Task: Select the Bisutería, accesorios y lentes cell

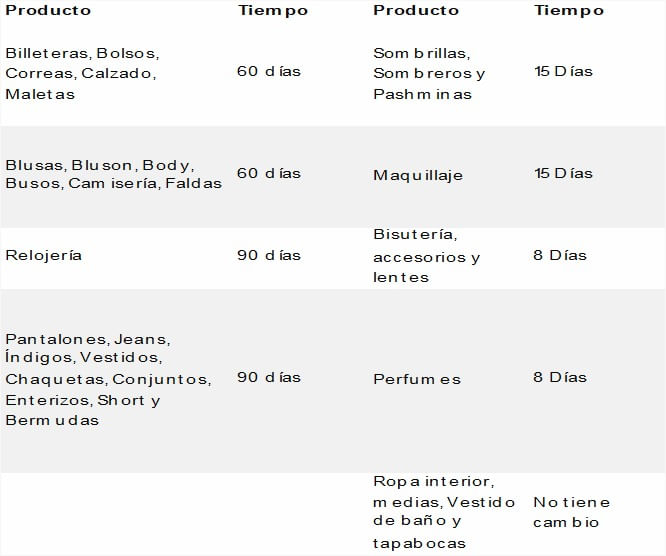Action: pyautogui.click(x=426, y=256)
